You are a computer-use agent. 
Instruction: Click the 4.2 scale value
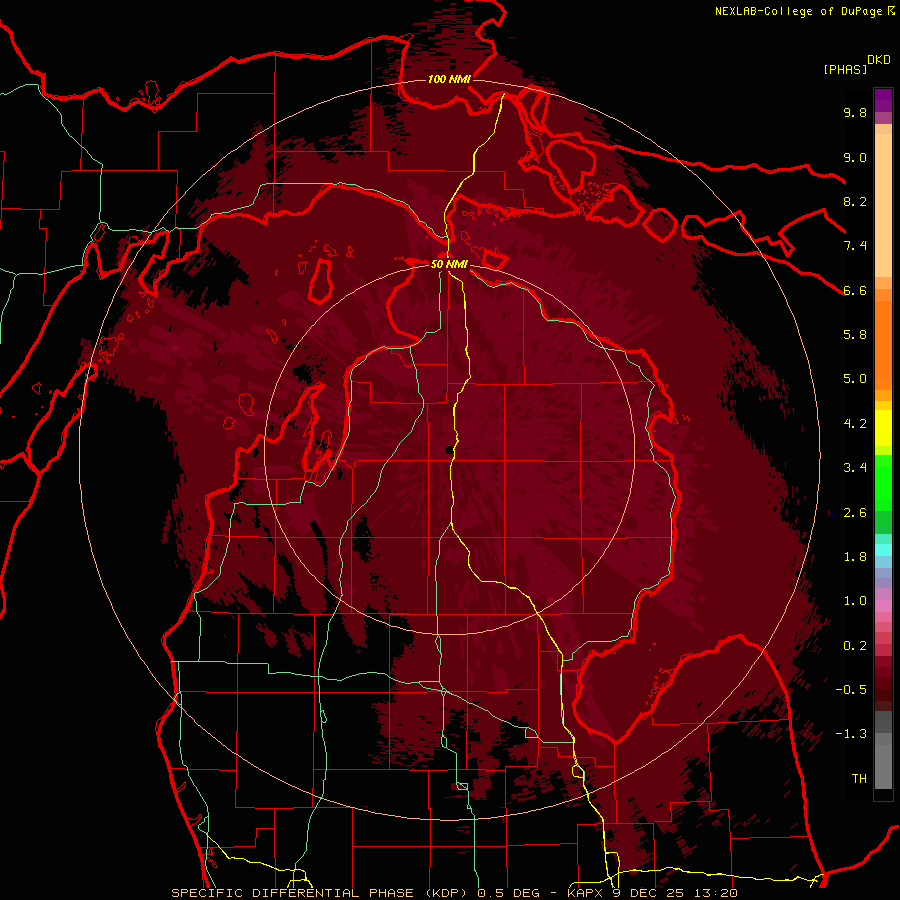pyautogui.click(x=855, y=424)
